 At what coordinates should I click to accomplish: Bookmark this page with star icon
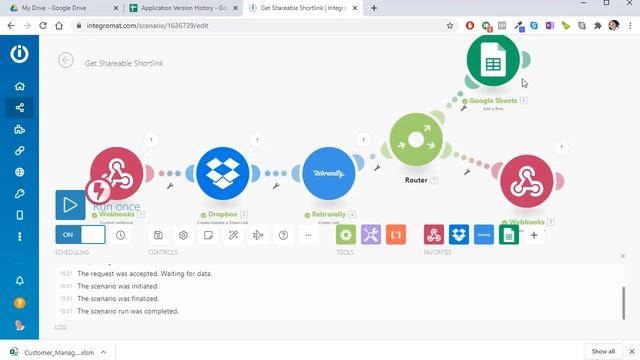coord(450,25)
